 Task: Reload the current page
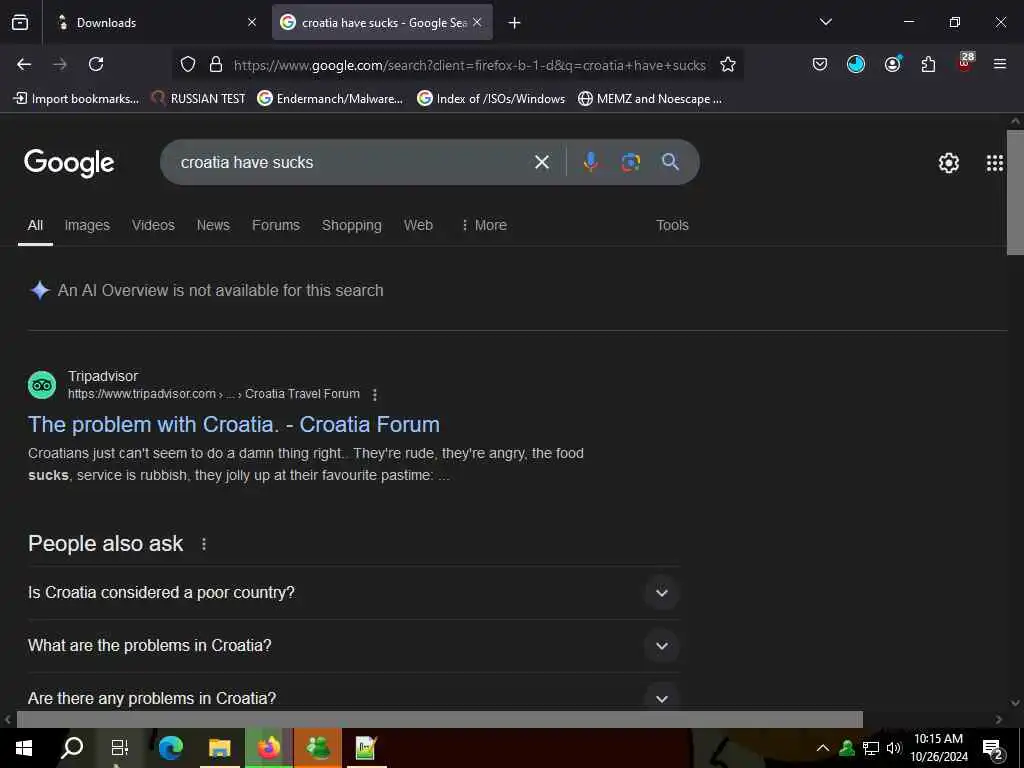[96, 64]
